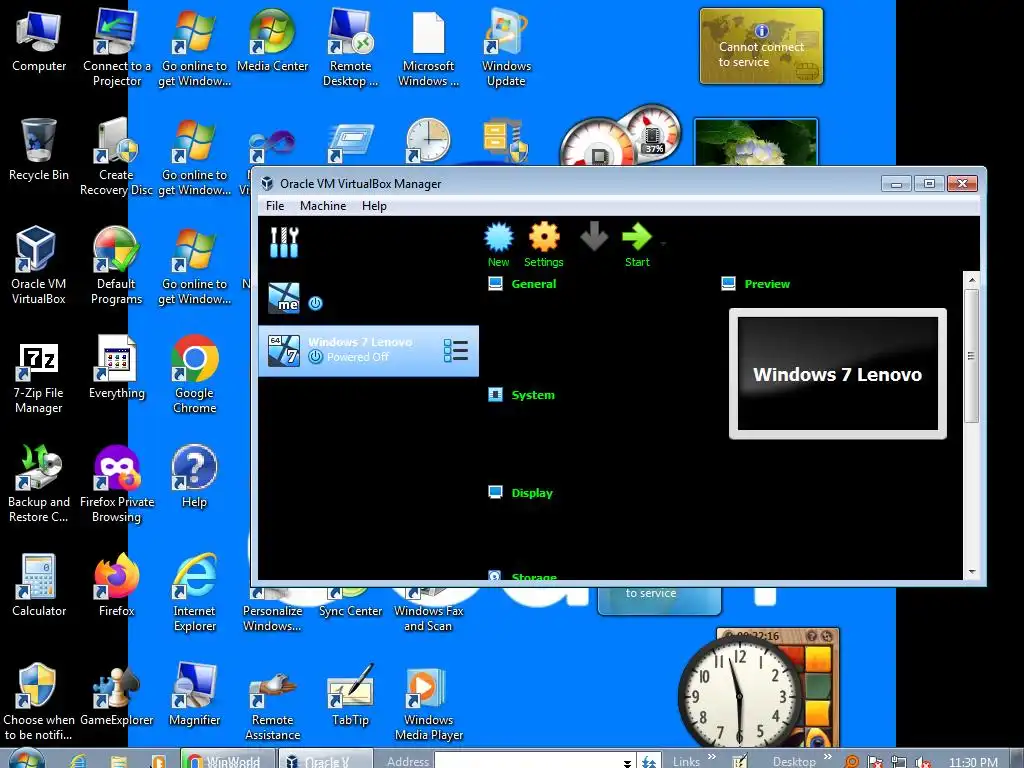Open the taskbar Address dropdown arrow
Screen dimensions: 1024x768
tap(627, 762)
